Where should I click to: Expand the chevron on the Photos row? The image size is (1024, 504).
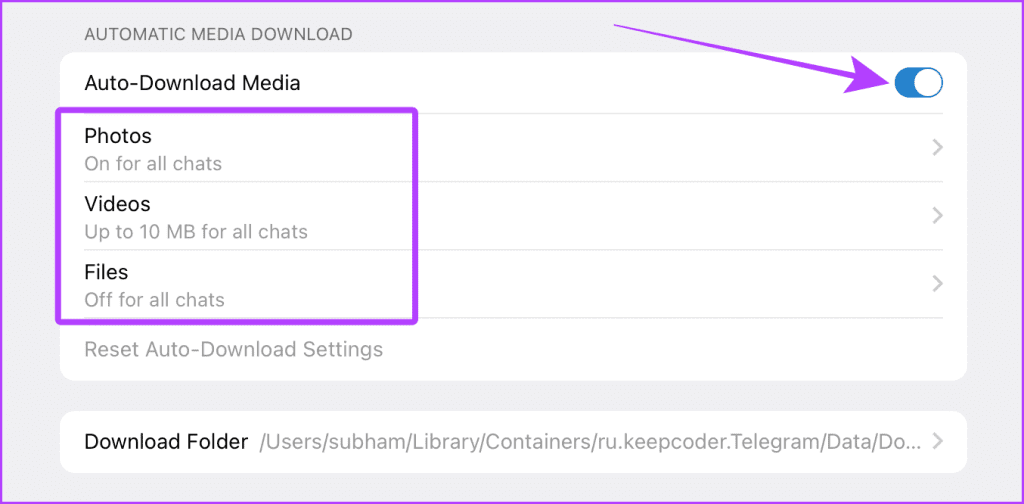[937, 148]
